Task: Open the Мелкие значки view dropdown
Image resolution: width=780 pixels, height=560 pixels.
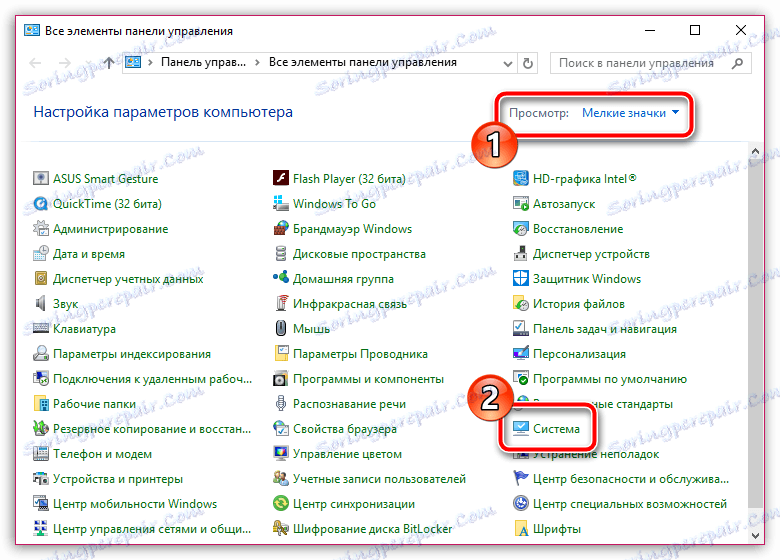Action: [630, 113]
